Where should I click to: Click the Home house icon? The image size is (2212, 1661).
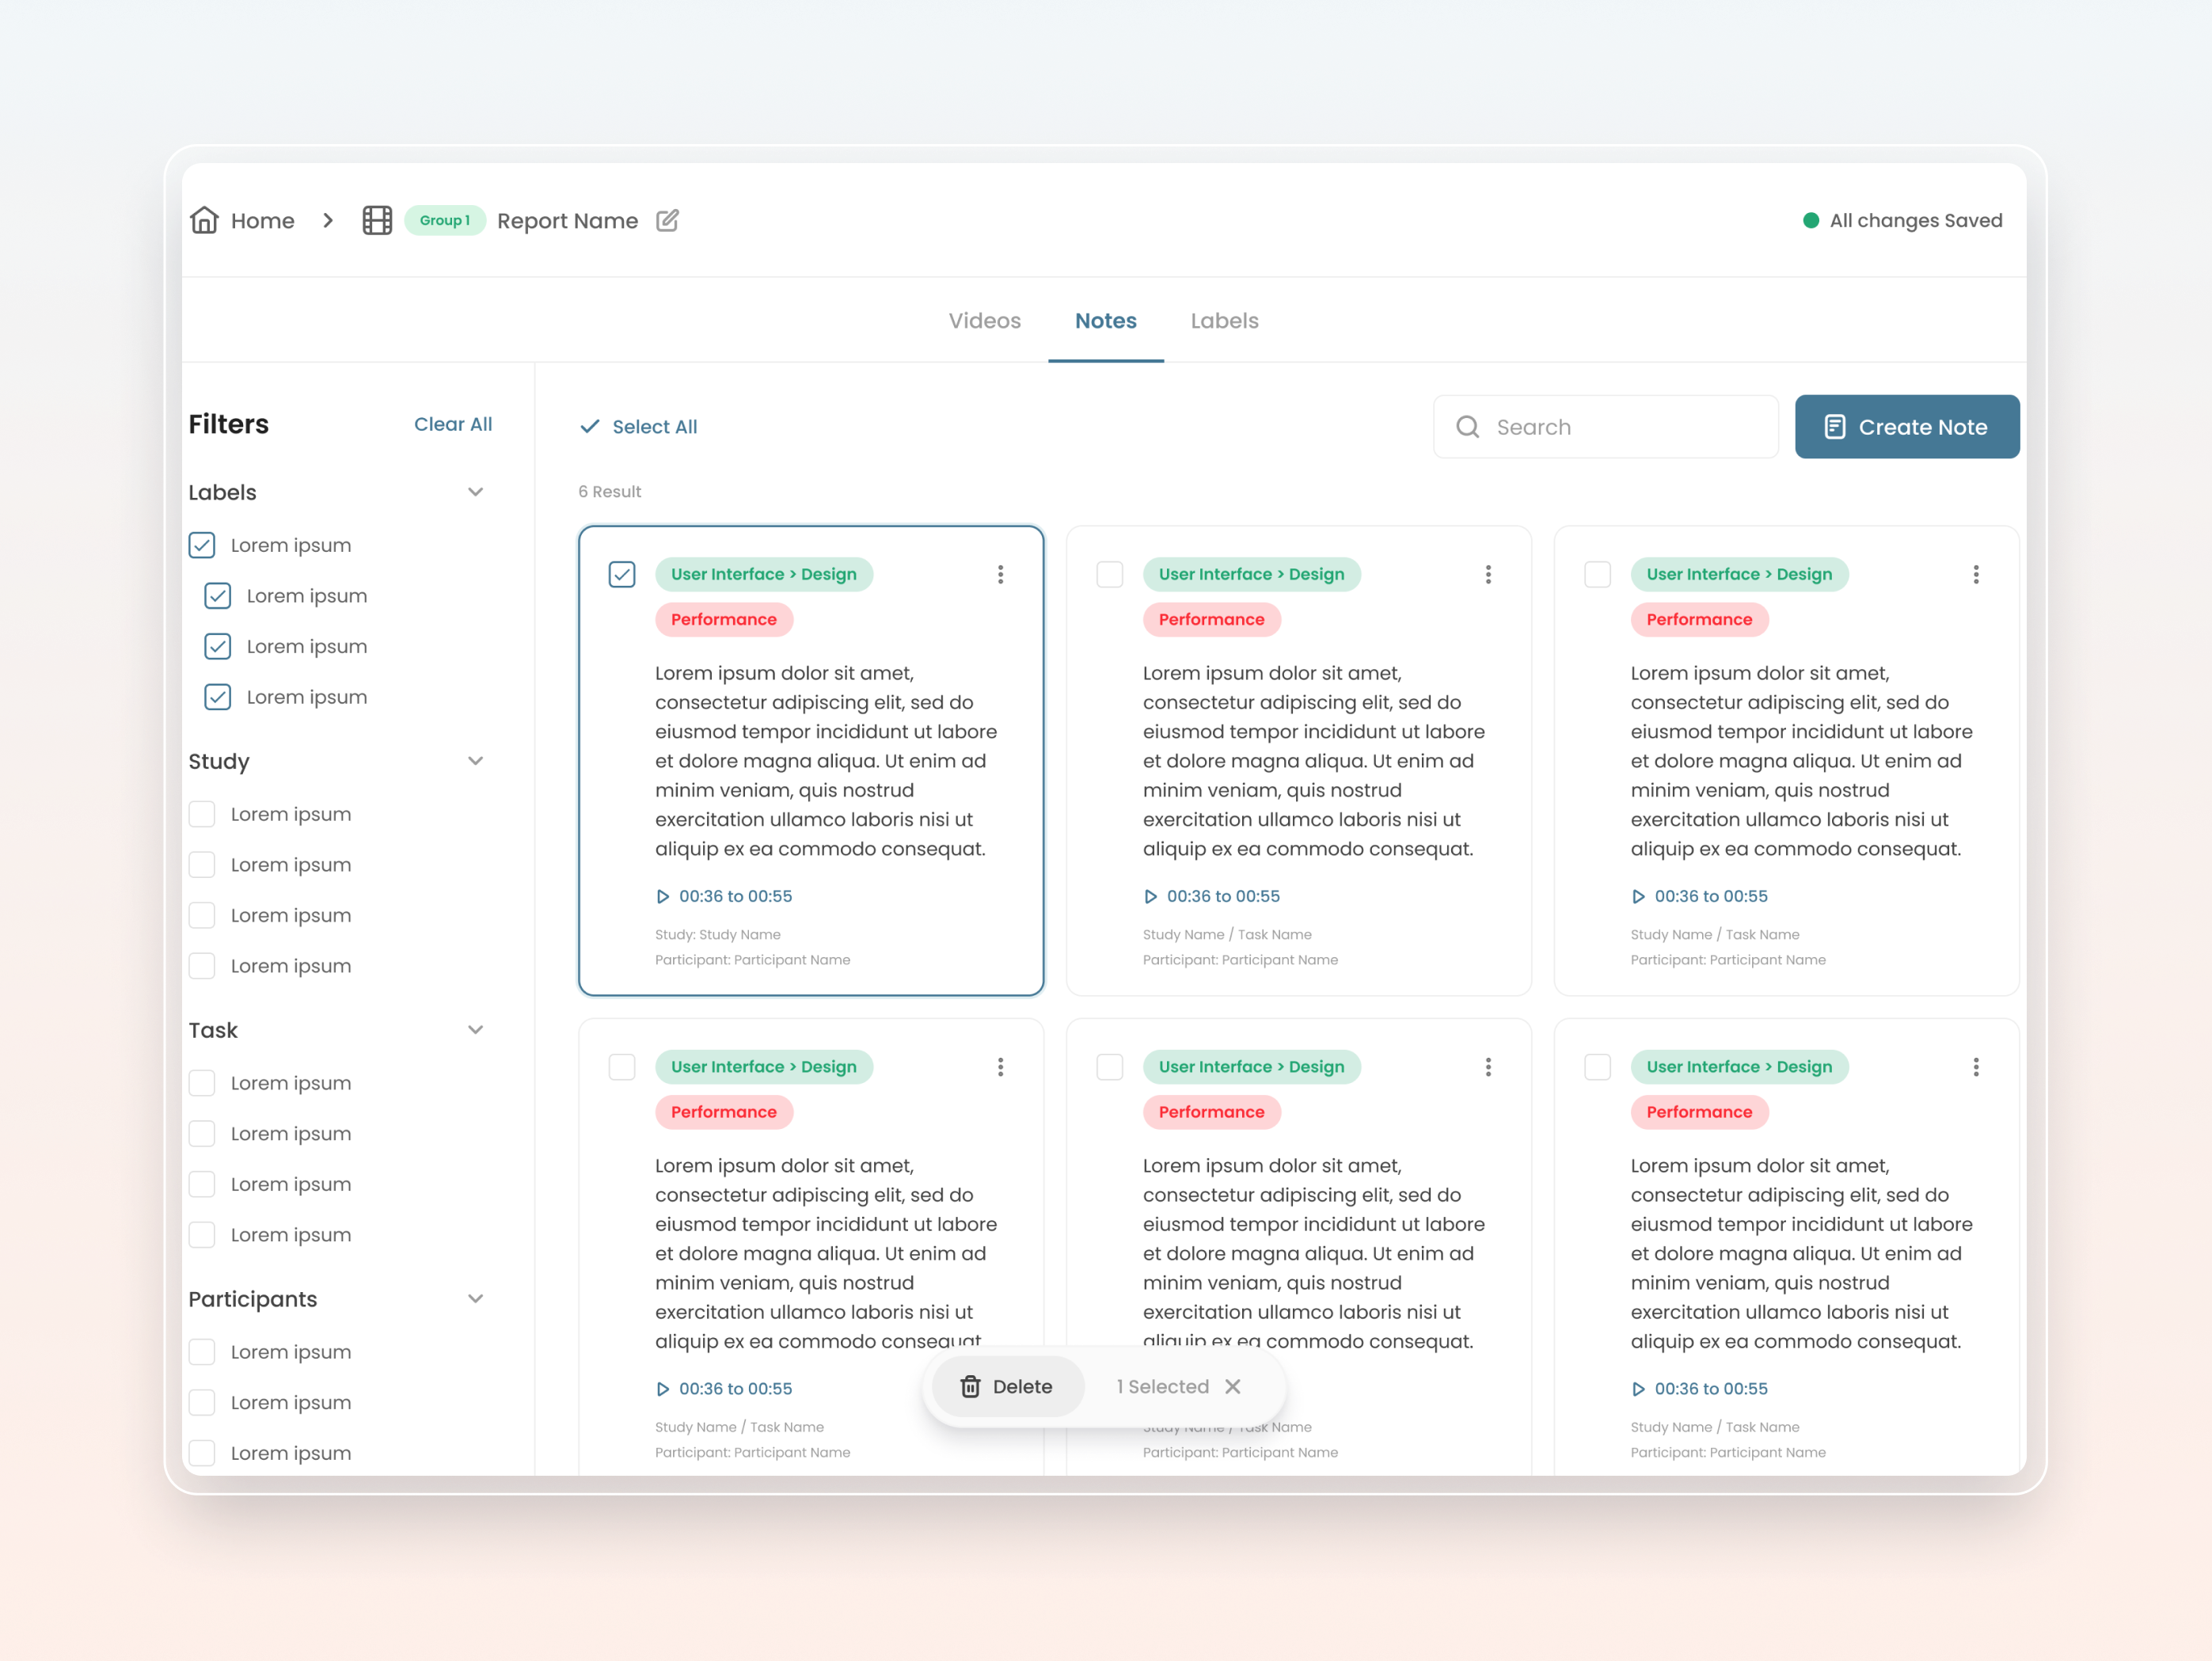click(x=204, y=220)
